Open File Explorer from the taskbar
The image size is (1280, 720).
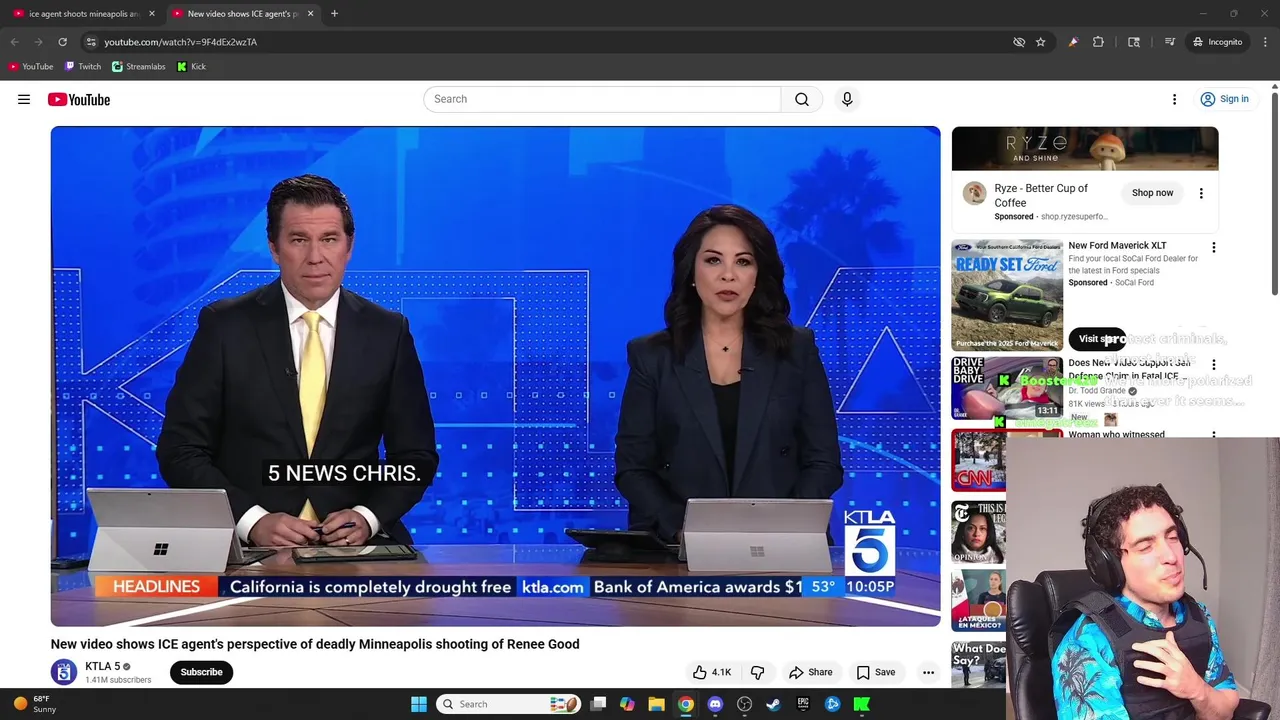tap(656, 704)
